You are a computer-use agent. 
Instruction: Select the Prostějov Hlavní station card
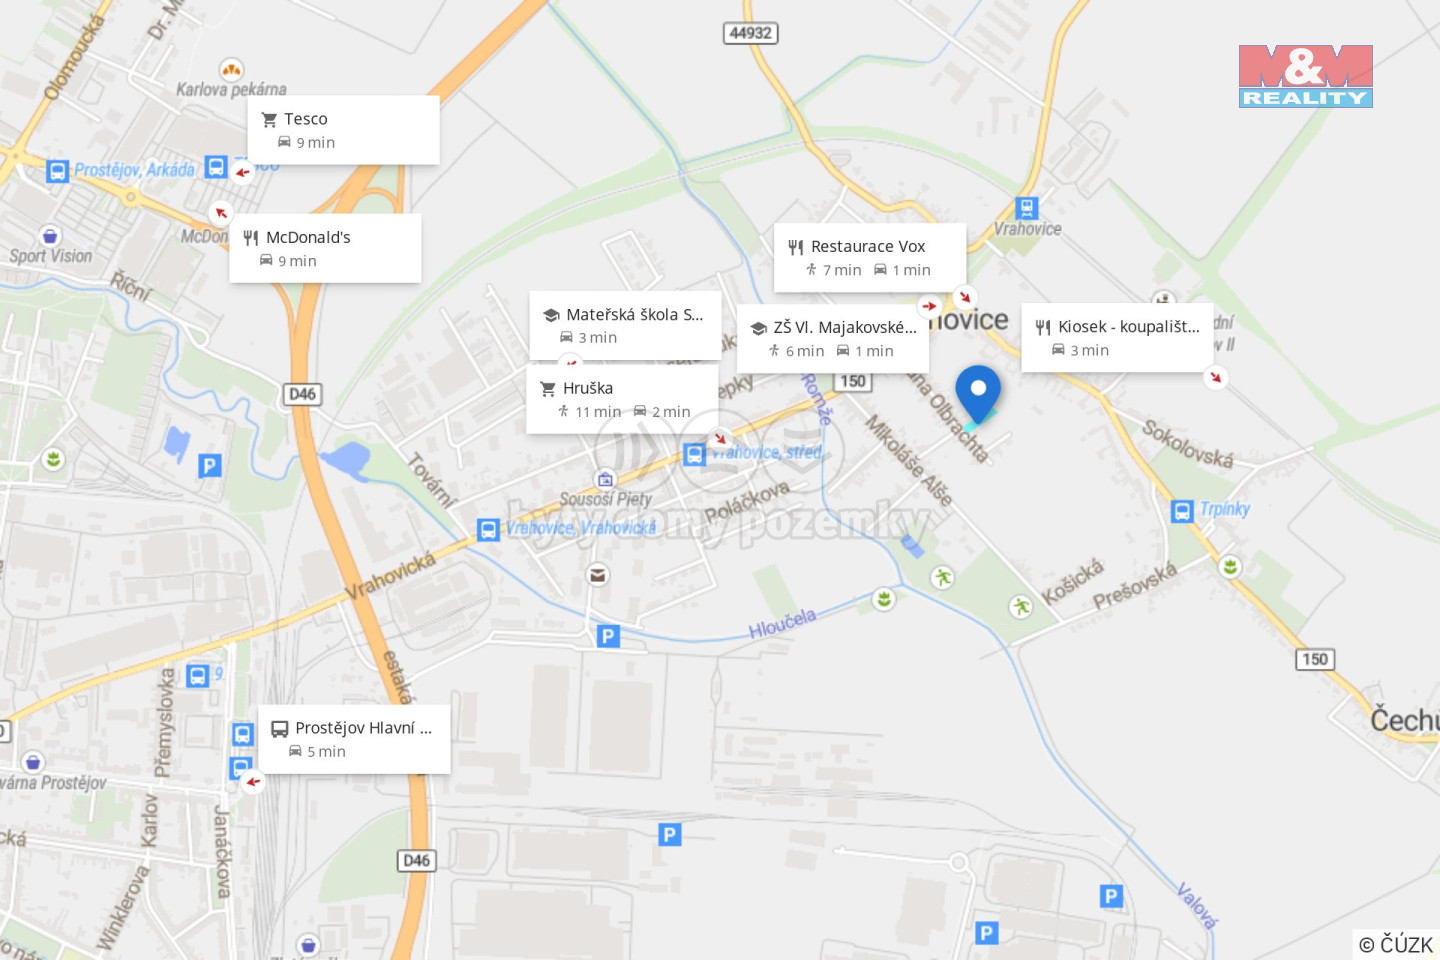coord(354,739)
